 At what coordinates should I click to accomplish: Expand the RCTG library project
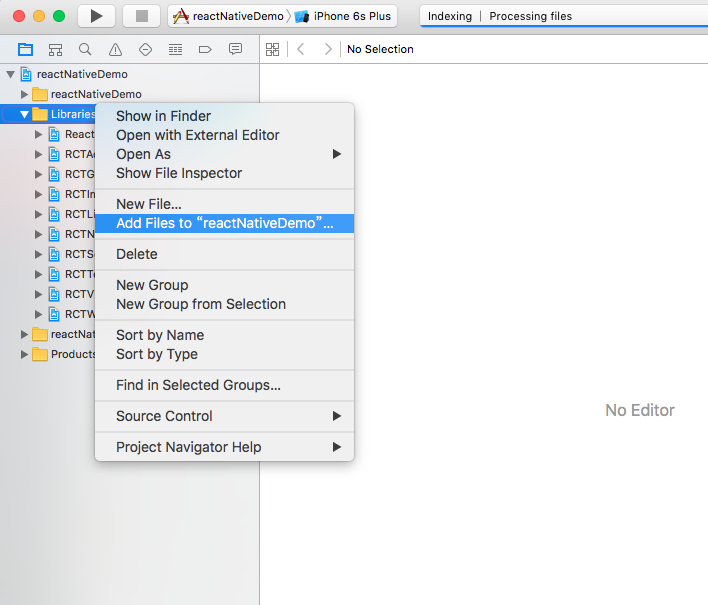tap(38, 174)
